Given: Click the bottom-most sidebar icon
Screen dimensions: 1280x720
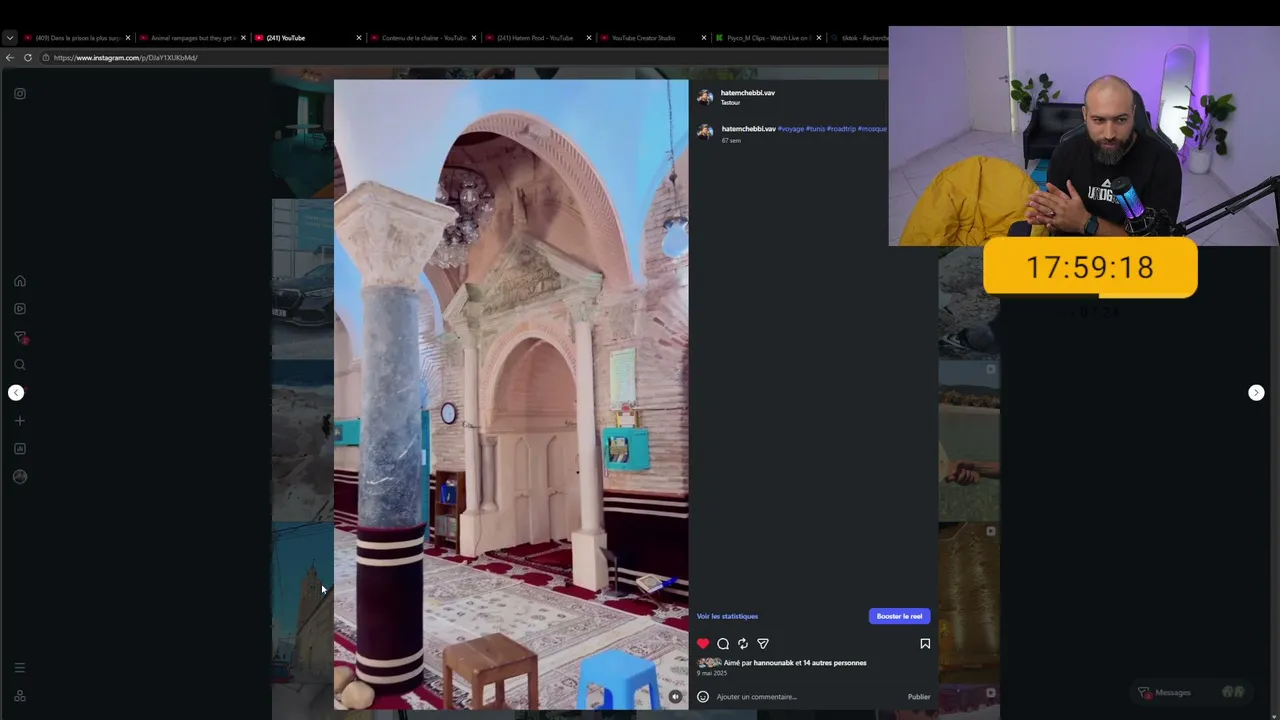Looking at the screenshot, I should point(20,695).
